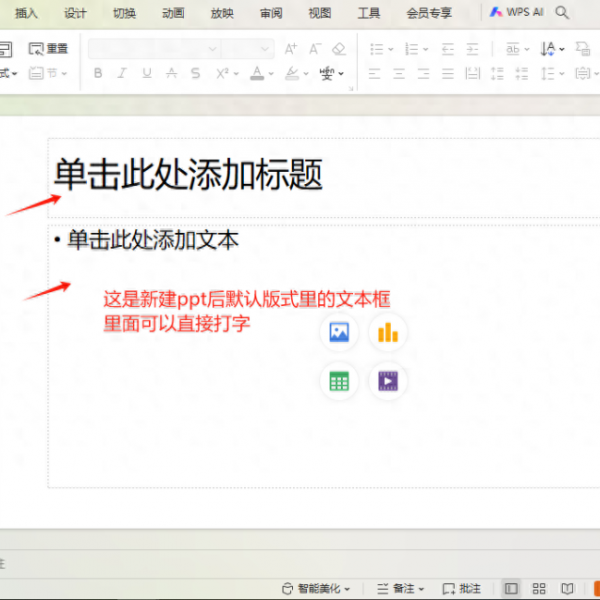The height and width of the screenshot is (600, 600).
Task: Insert picture via placeholder image icon
Action: click(339, 333)
